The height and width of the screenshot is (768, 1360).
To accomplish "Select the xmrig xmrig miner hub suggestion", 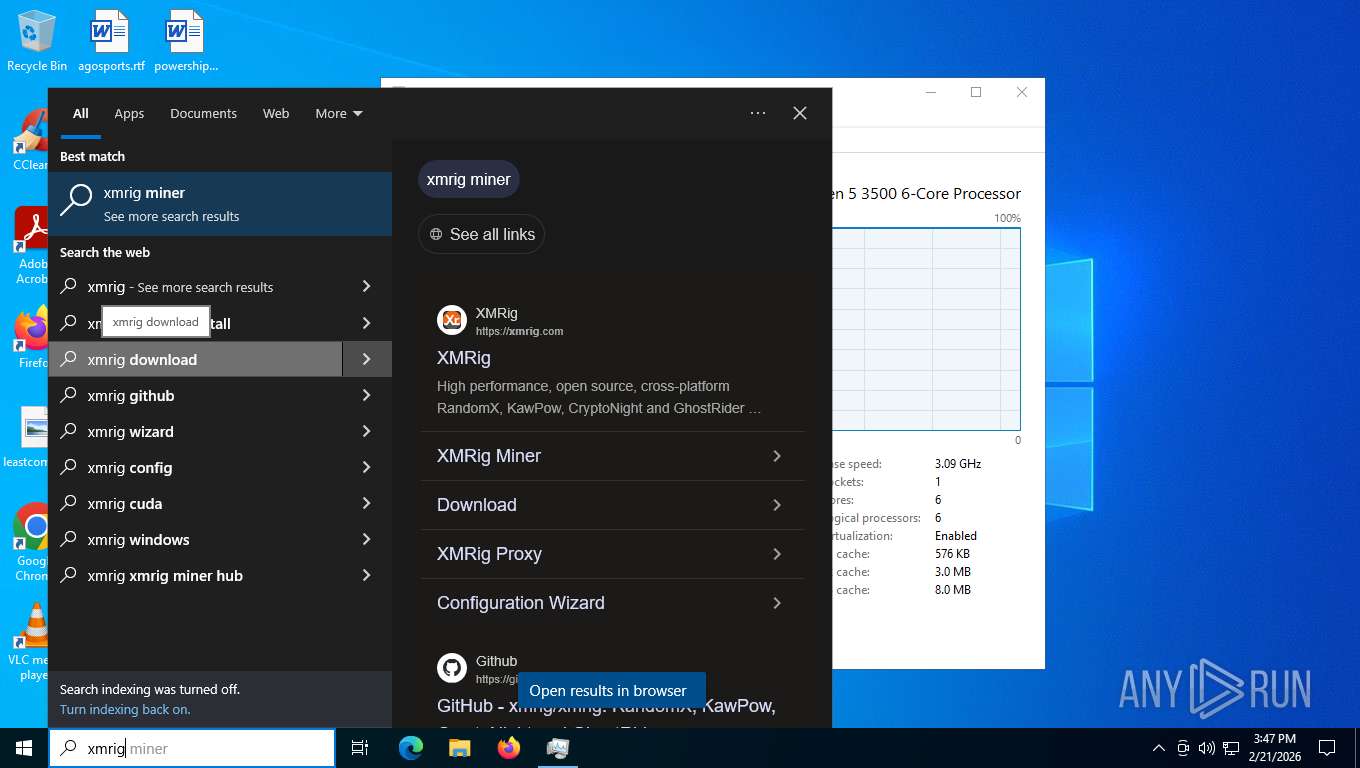I will (x=196, y=575).
